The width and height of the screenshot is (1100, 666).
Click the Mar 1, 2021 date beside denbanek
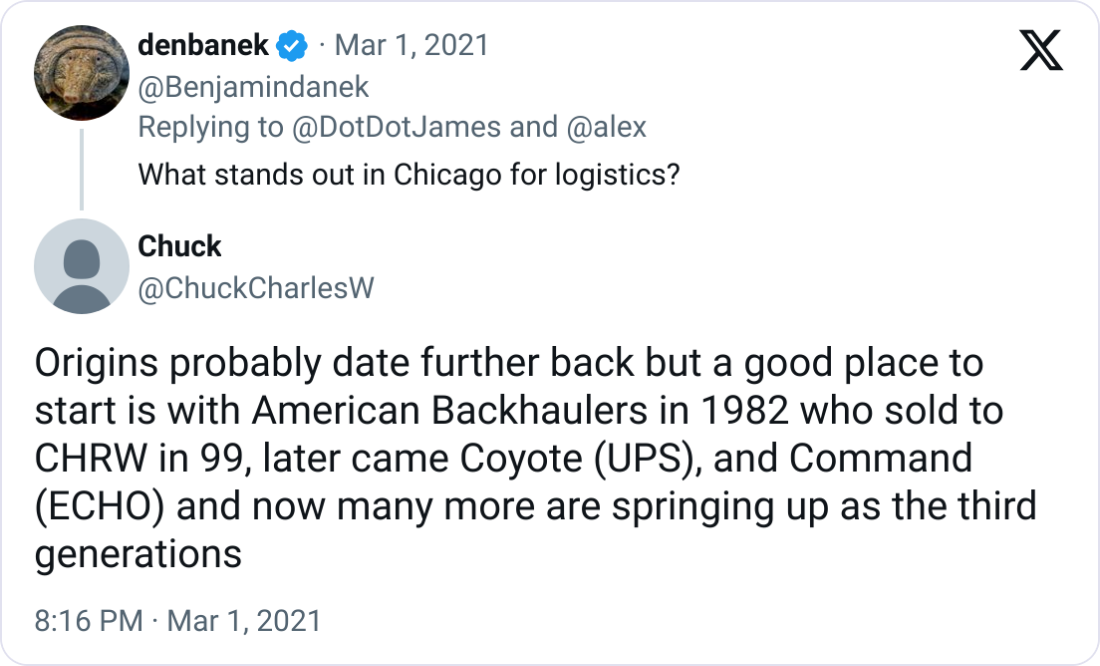[411, 45]
